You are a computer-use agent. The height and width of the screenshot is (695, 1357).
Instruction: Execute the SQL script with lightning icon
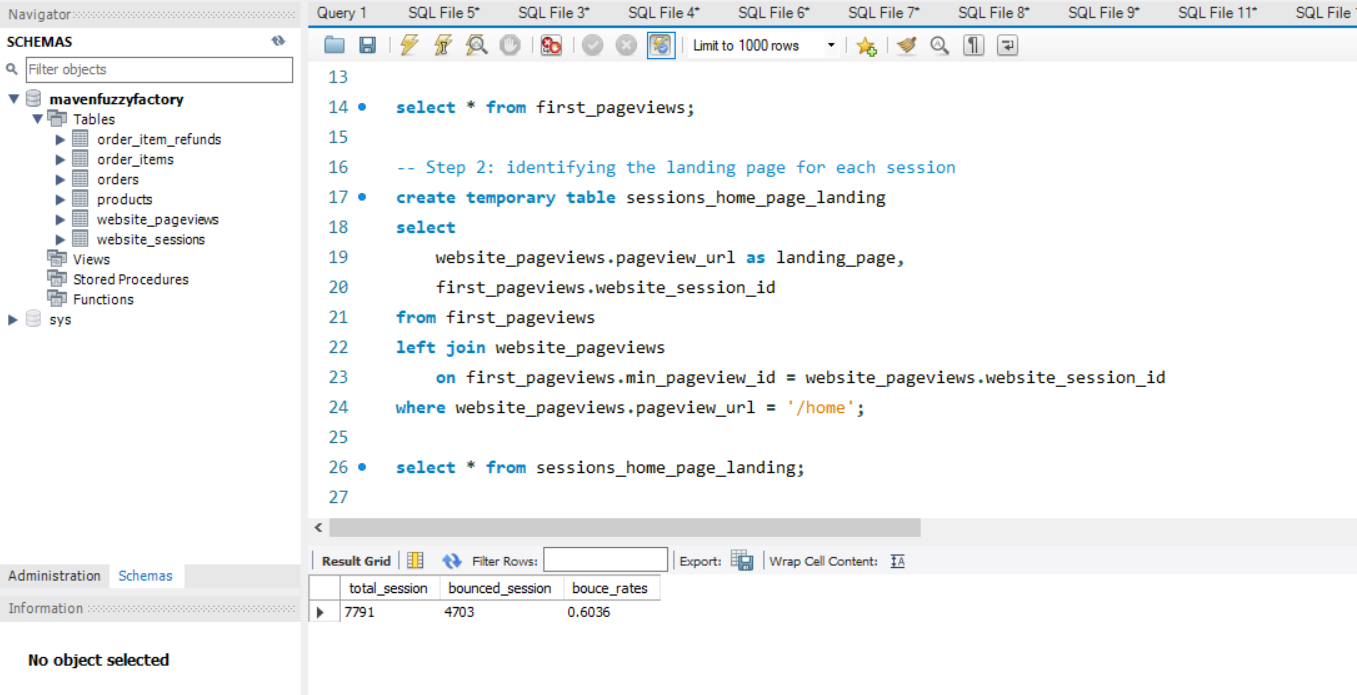[409, 45]
